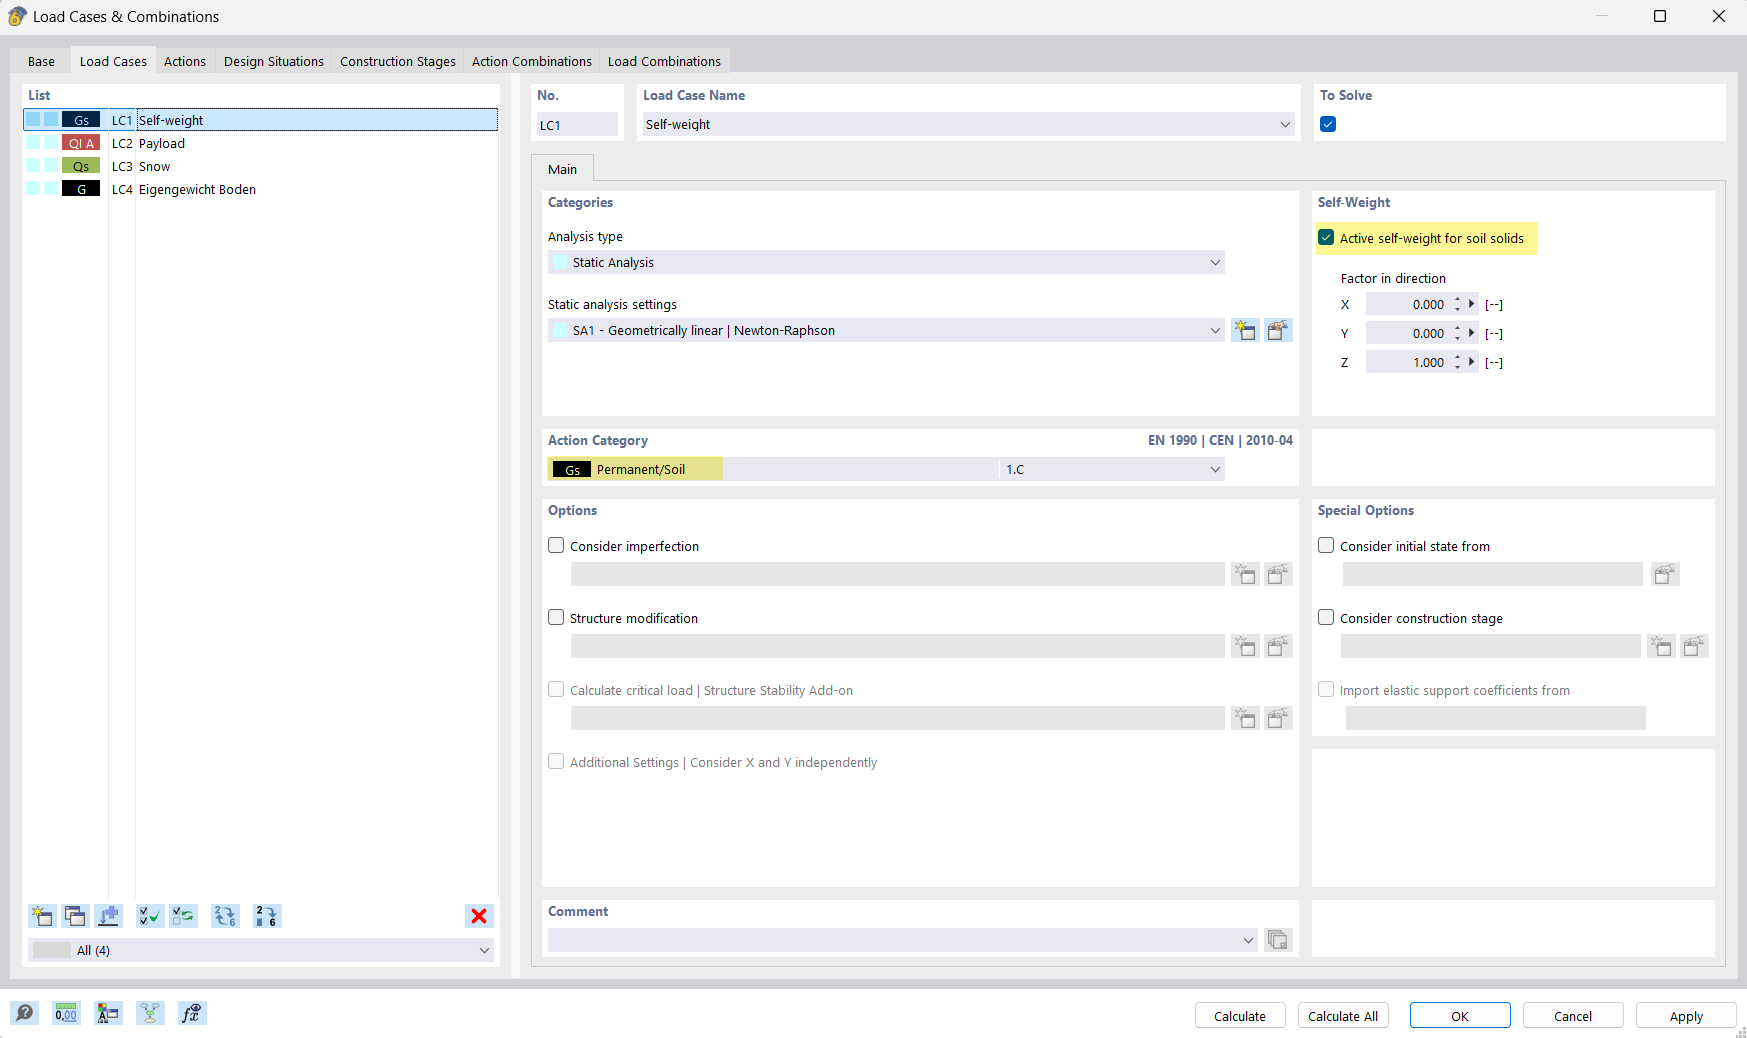Open comment library icon beside Comment field

1278,940
